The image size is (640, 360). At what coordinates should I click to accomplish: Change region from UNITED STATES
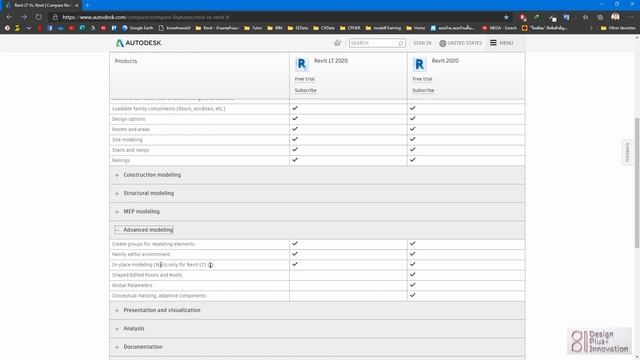pyautogui.click(x=460, y=43)
